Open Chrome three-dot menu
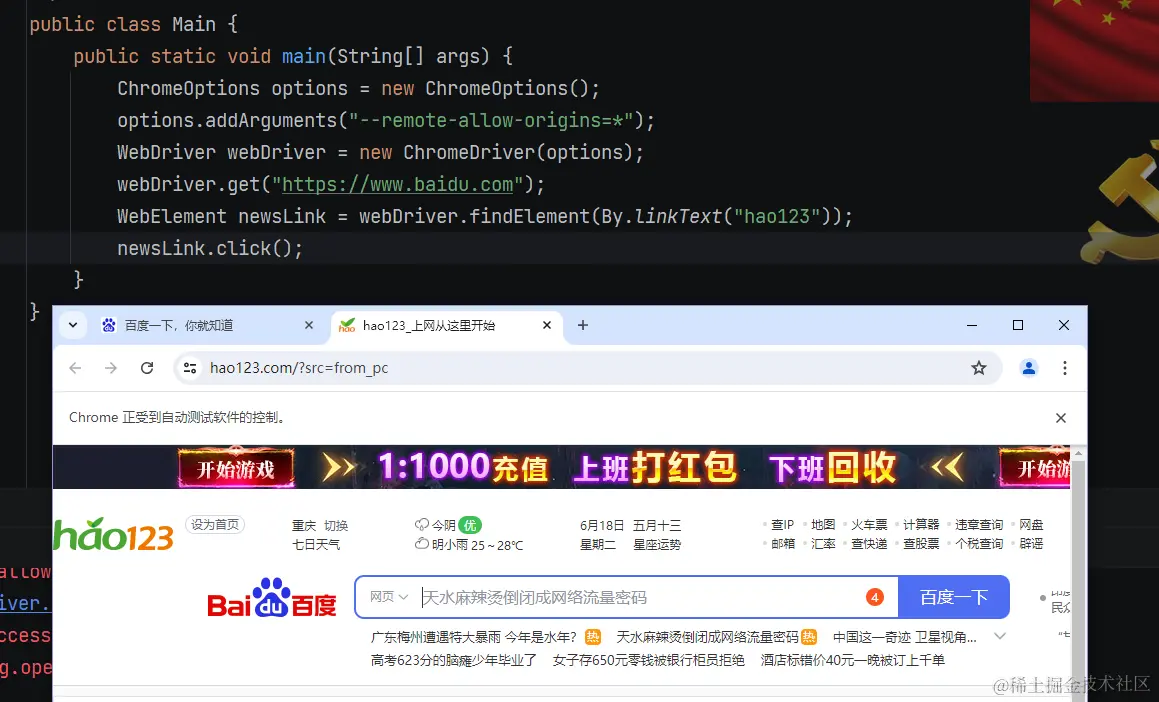The height and width of the screenshot is (702, 1159). tap(1064, 368)
